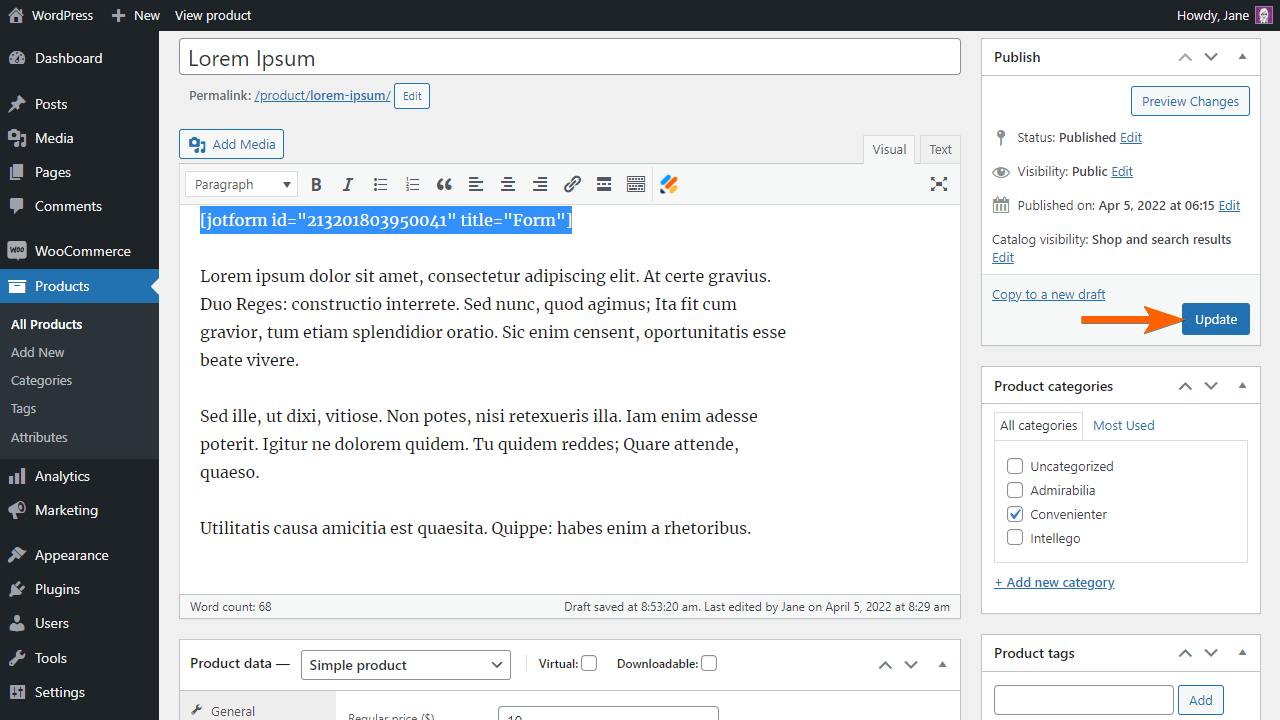Open the Most Used categories tab
This screenshot has height=720, width=1280.
click(1123, 425)
